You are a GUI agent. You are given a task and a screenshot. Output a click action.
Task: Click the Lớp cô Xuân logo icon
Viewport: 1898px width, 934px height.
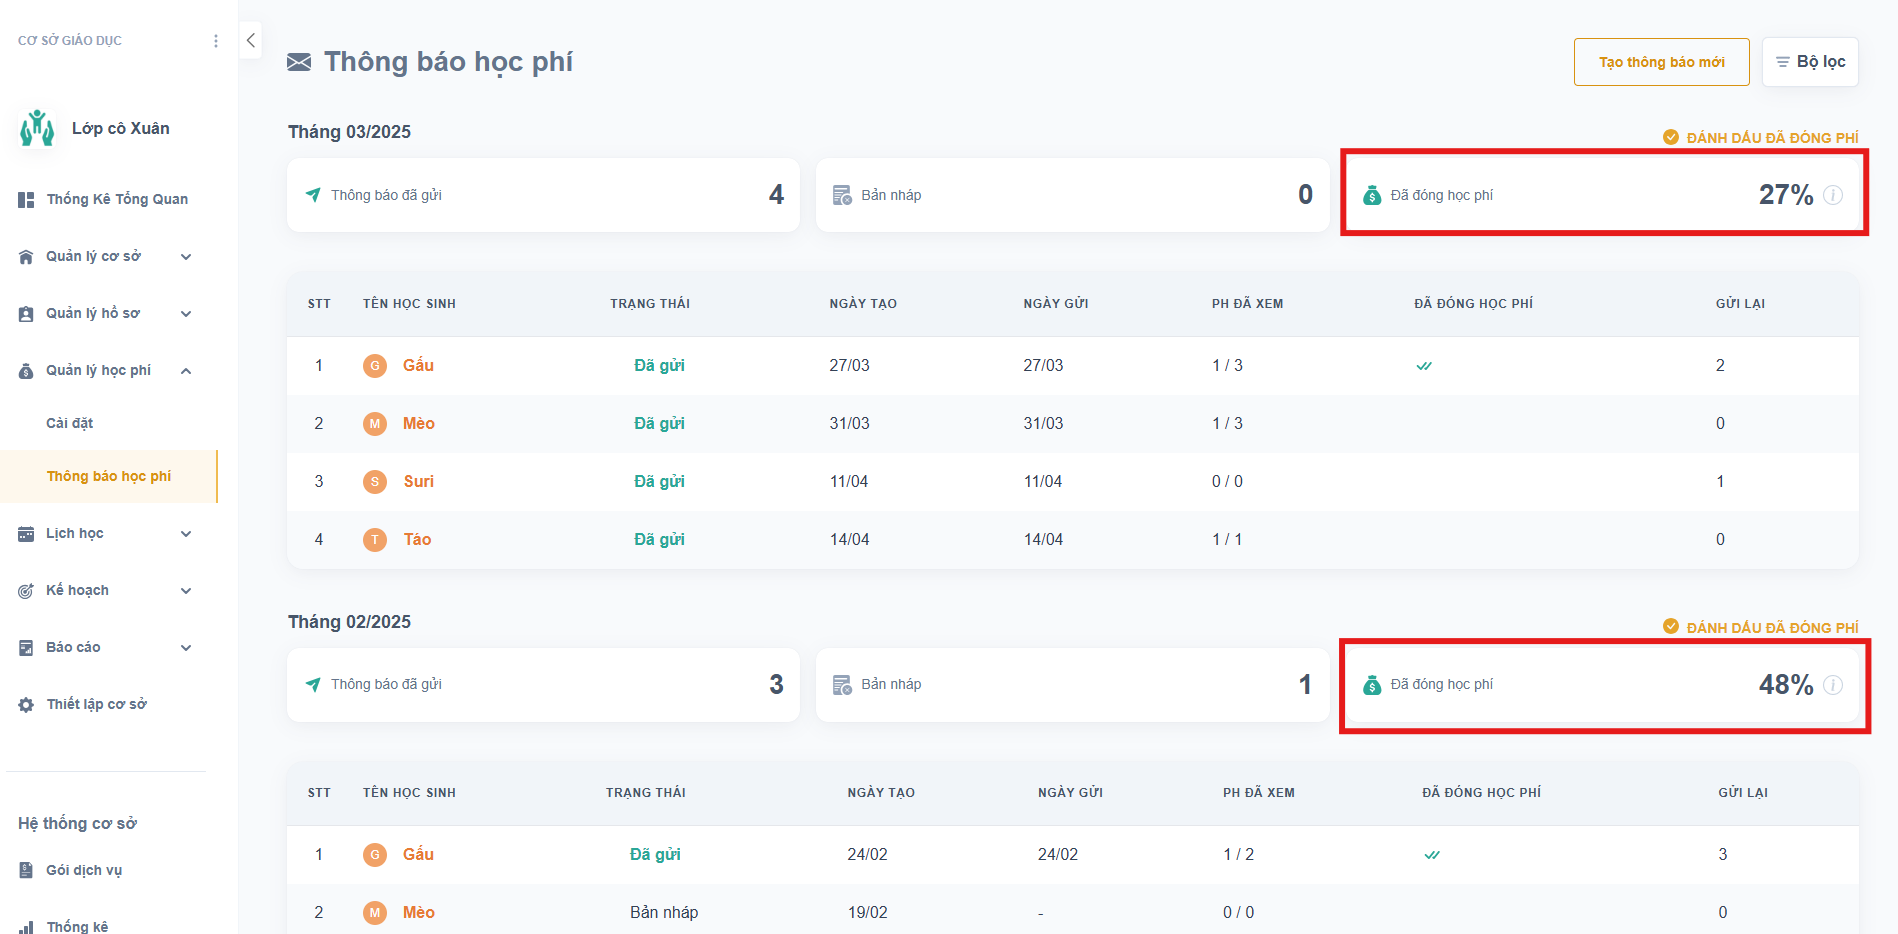(x=37, y=128)
